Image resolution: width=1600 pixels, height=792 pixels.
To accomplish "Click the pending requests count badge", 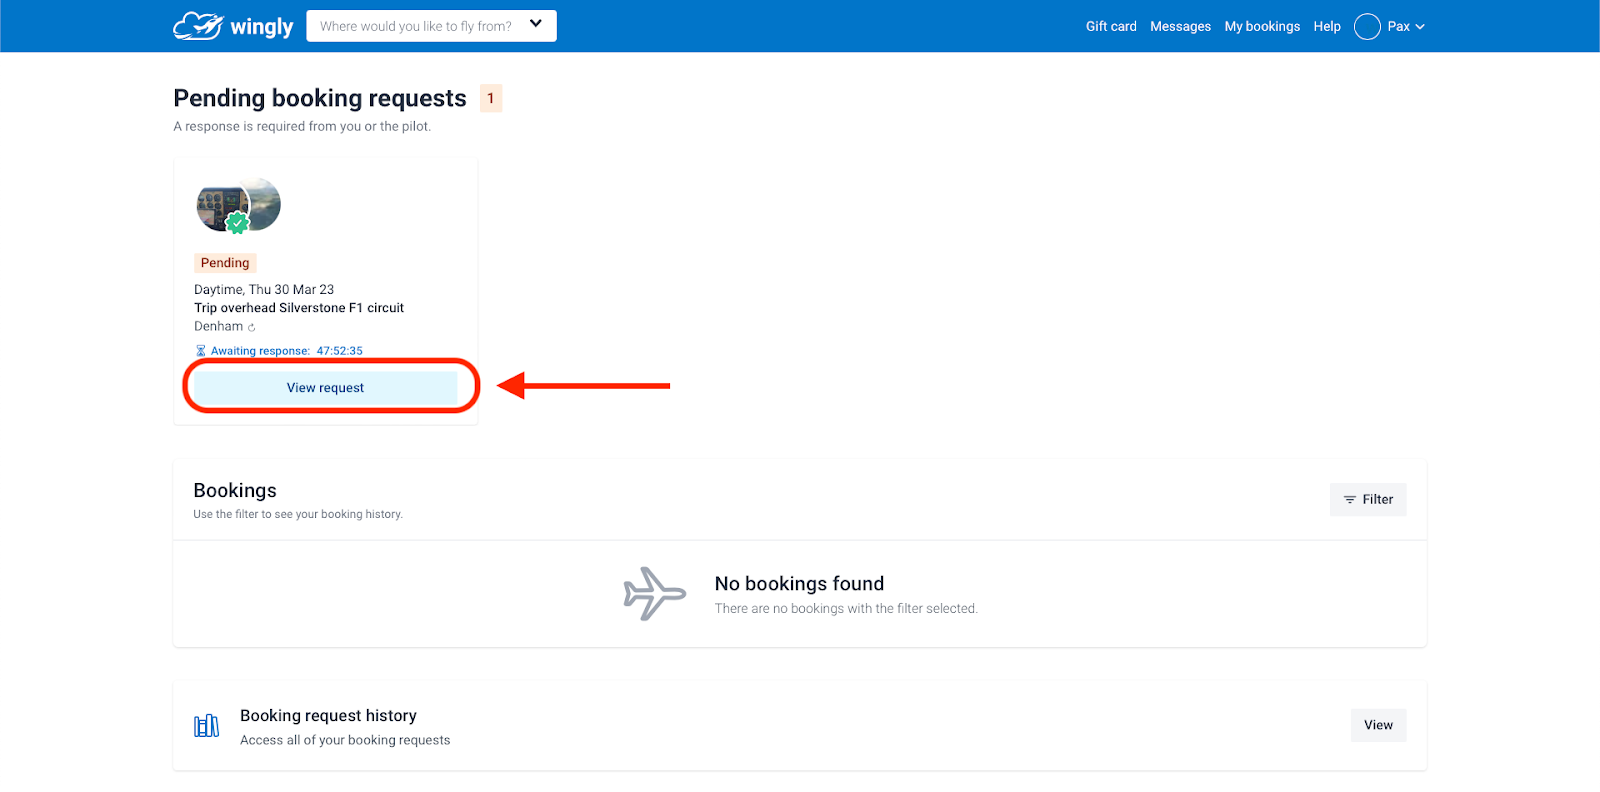I will (x=491, y=98).
